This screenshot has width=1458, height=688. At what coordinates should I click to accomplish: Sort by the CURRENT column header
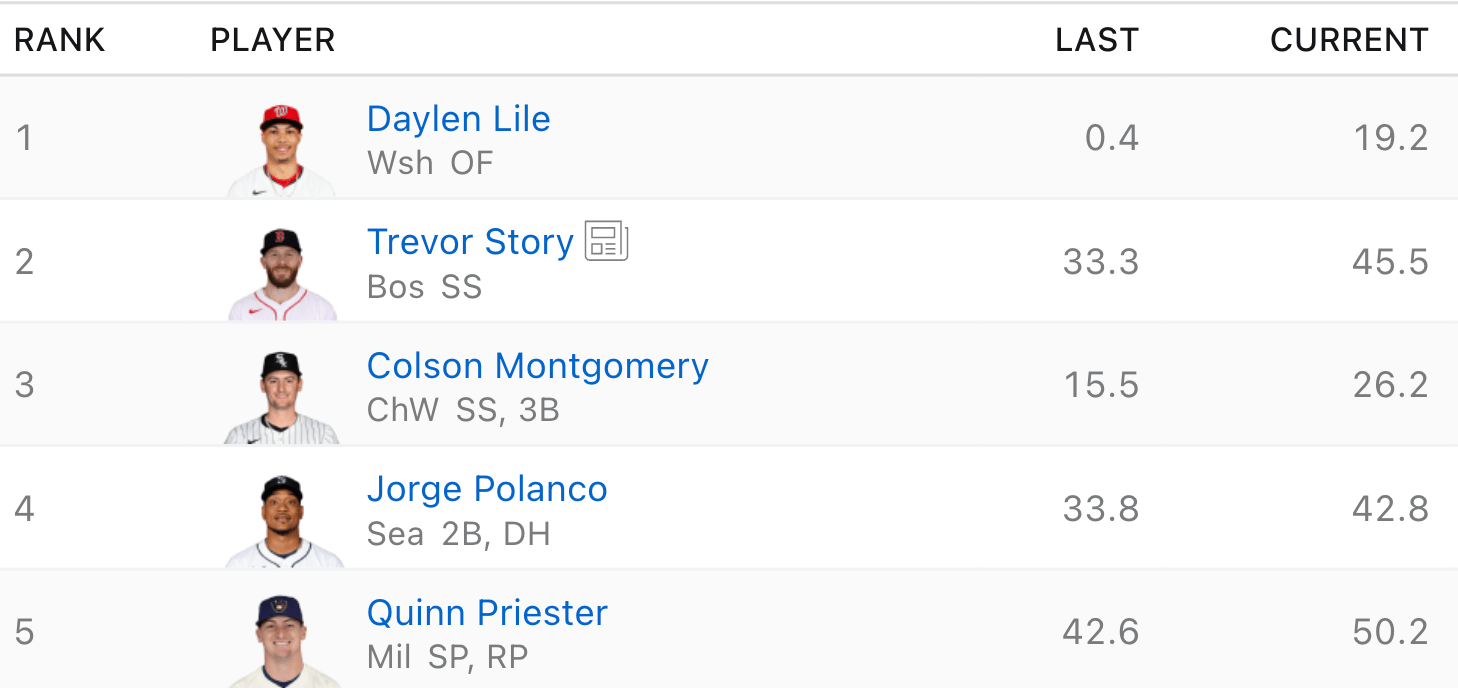click(1348, 40)
